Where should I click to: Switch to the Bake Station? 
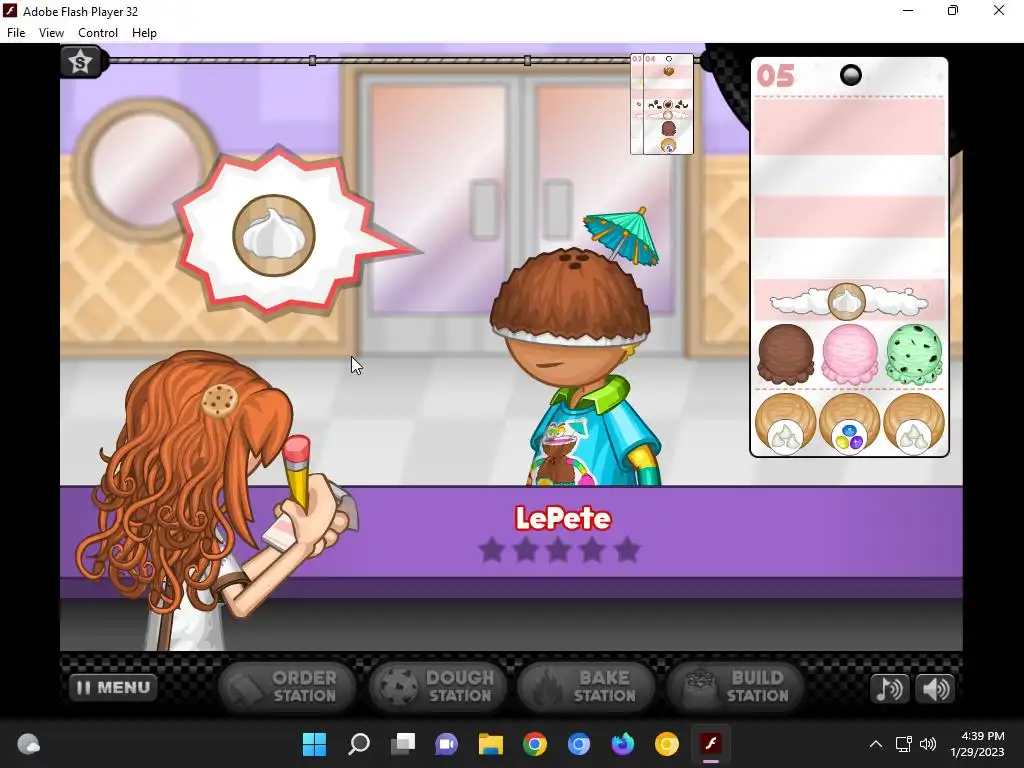tap(586, 687)
